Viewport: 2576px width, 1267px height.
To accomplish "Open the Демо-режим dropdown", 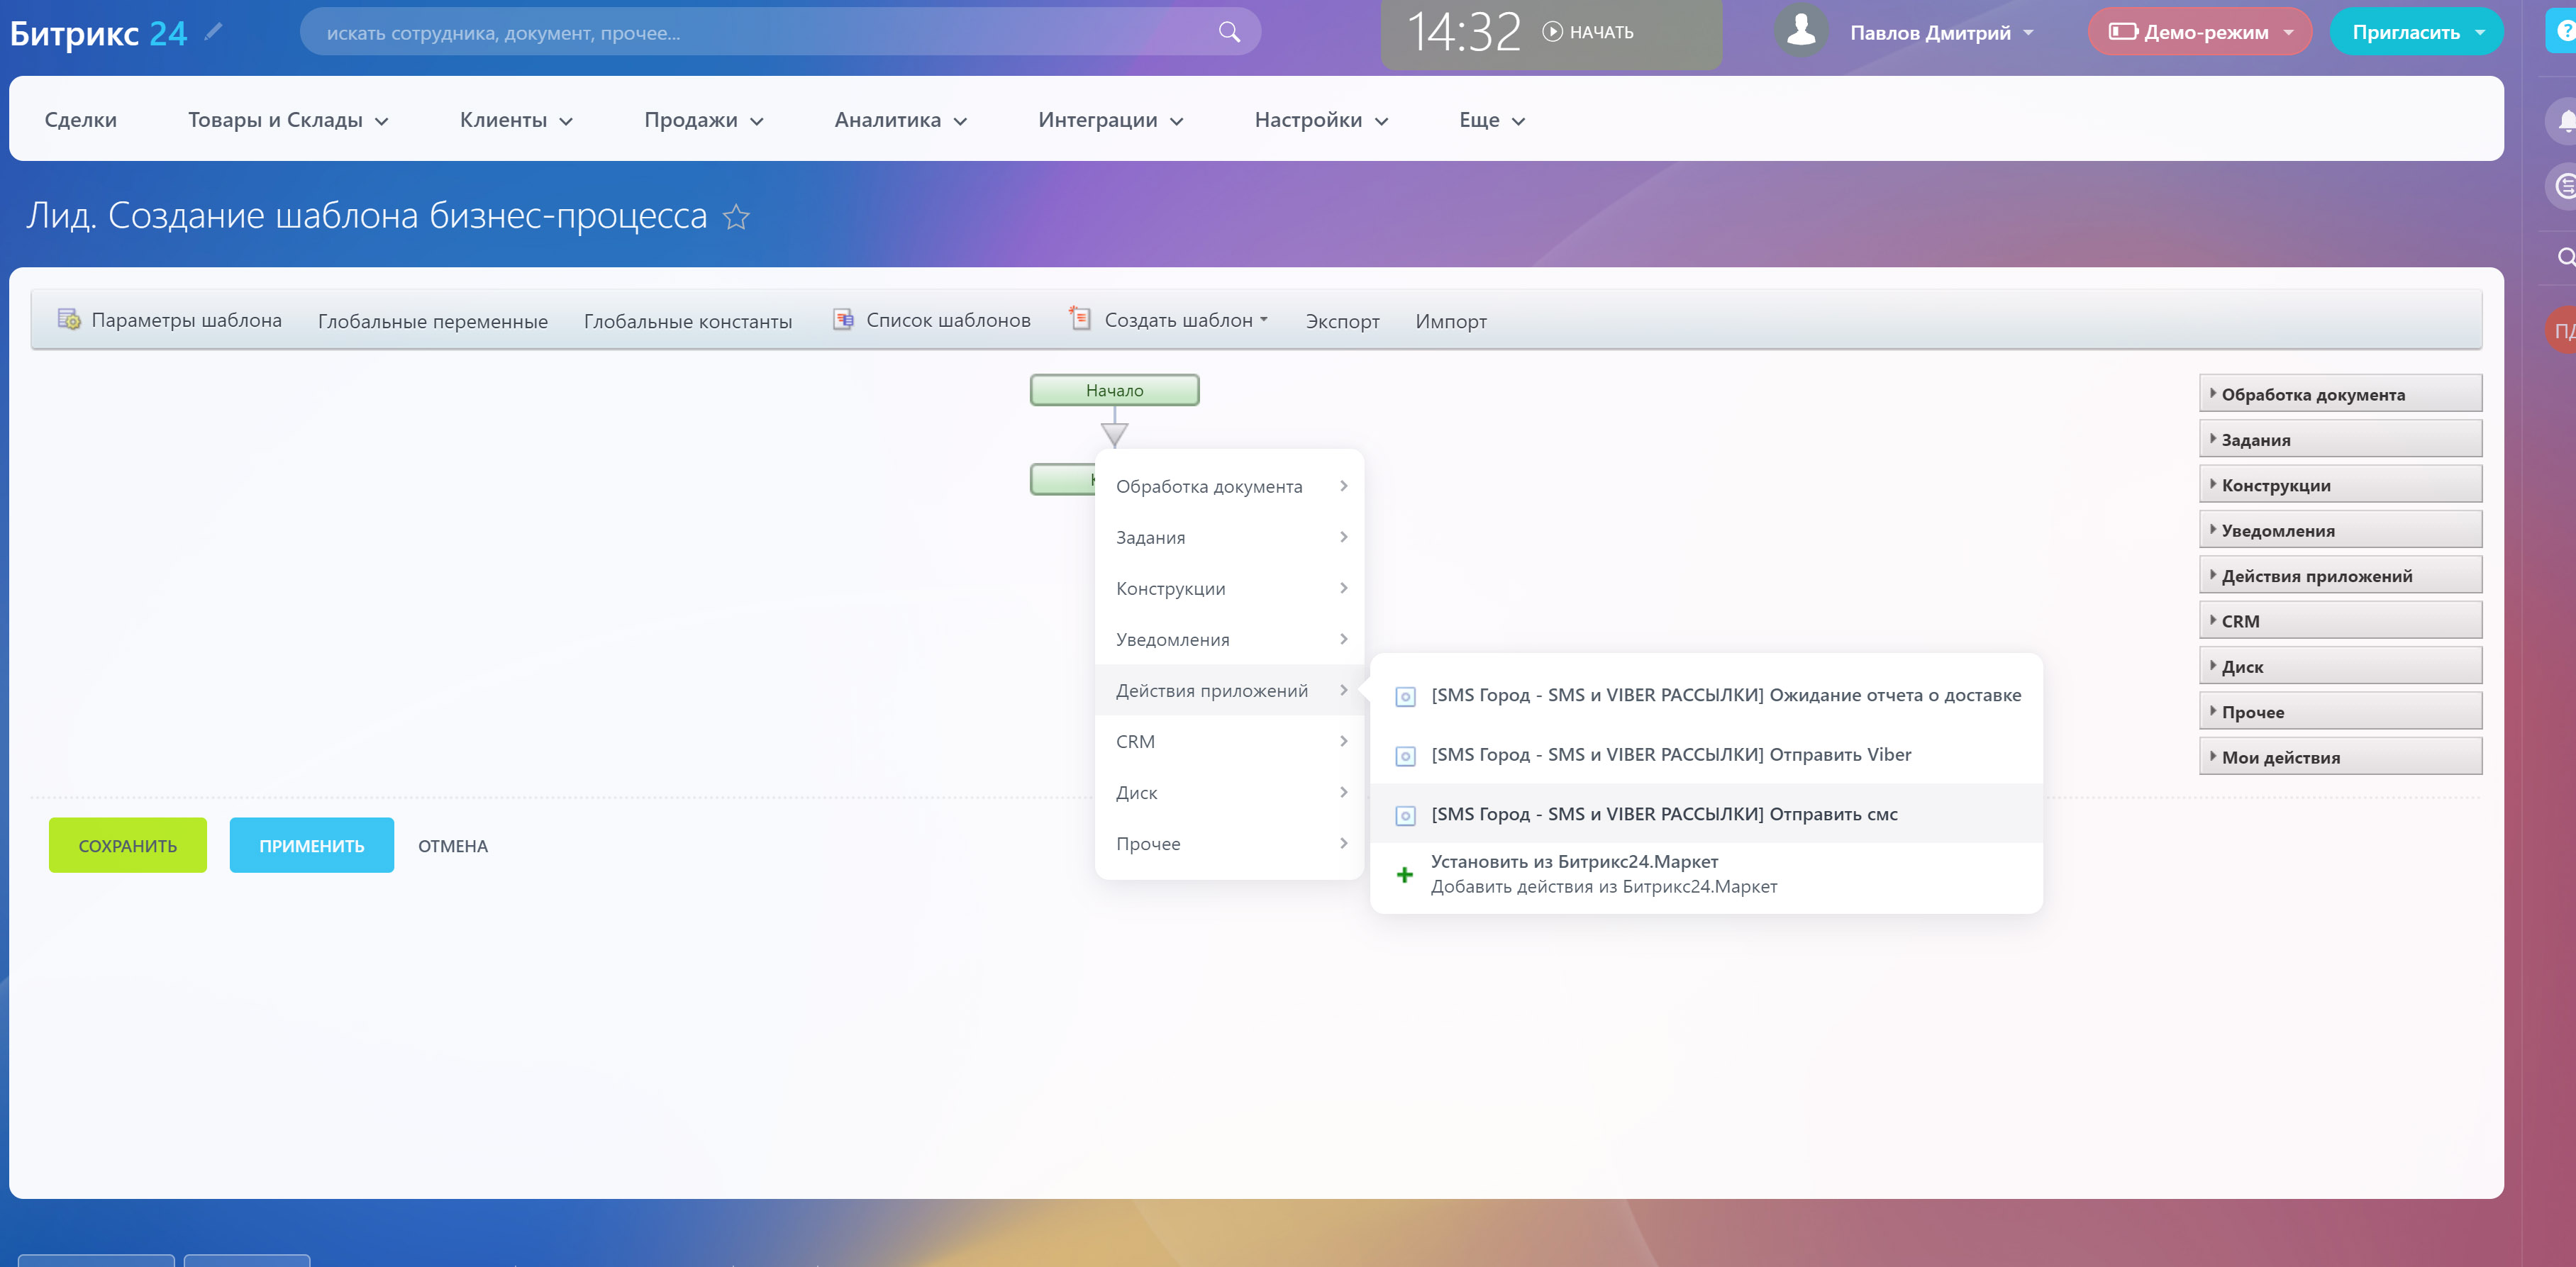I will click(2200, 32).
